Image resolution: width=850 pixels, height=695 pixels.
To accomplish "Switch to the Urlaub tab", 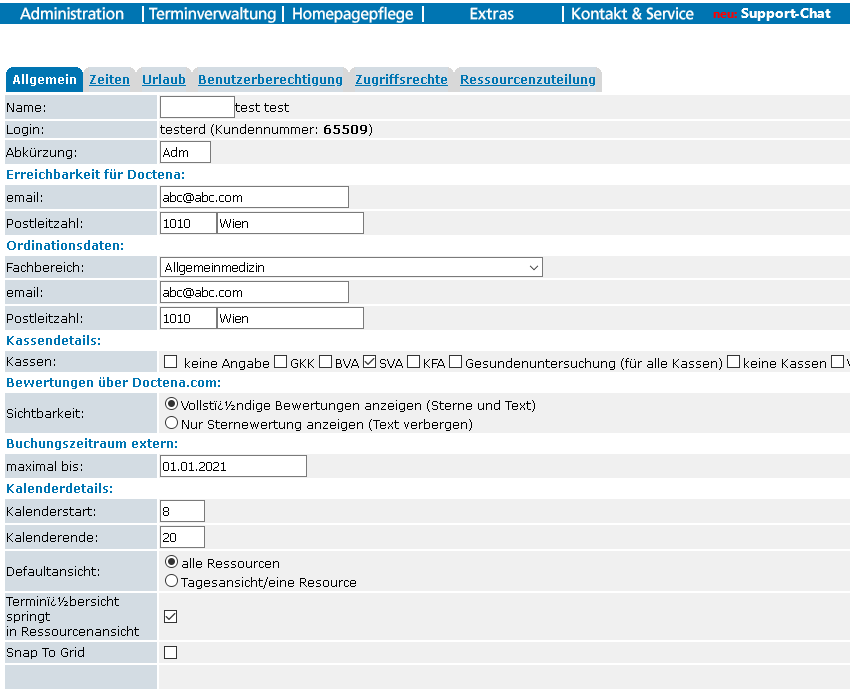I will [163, 80].
